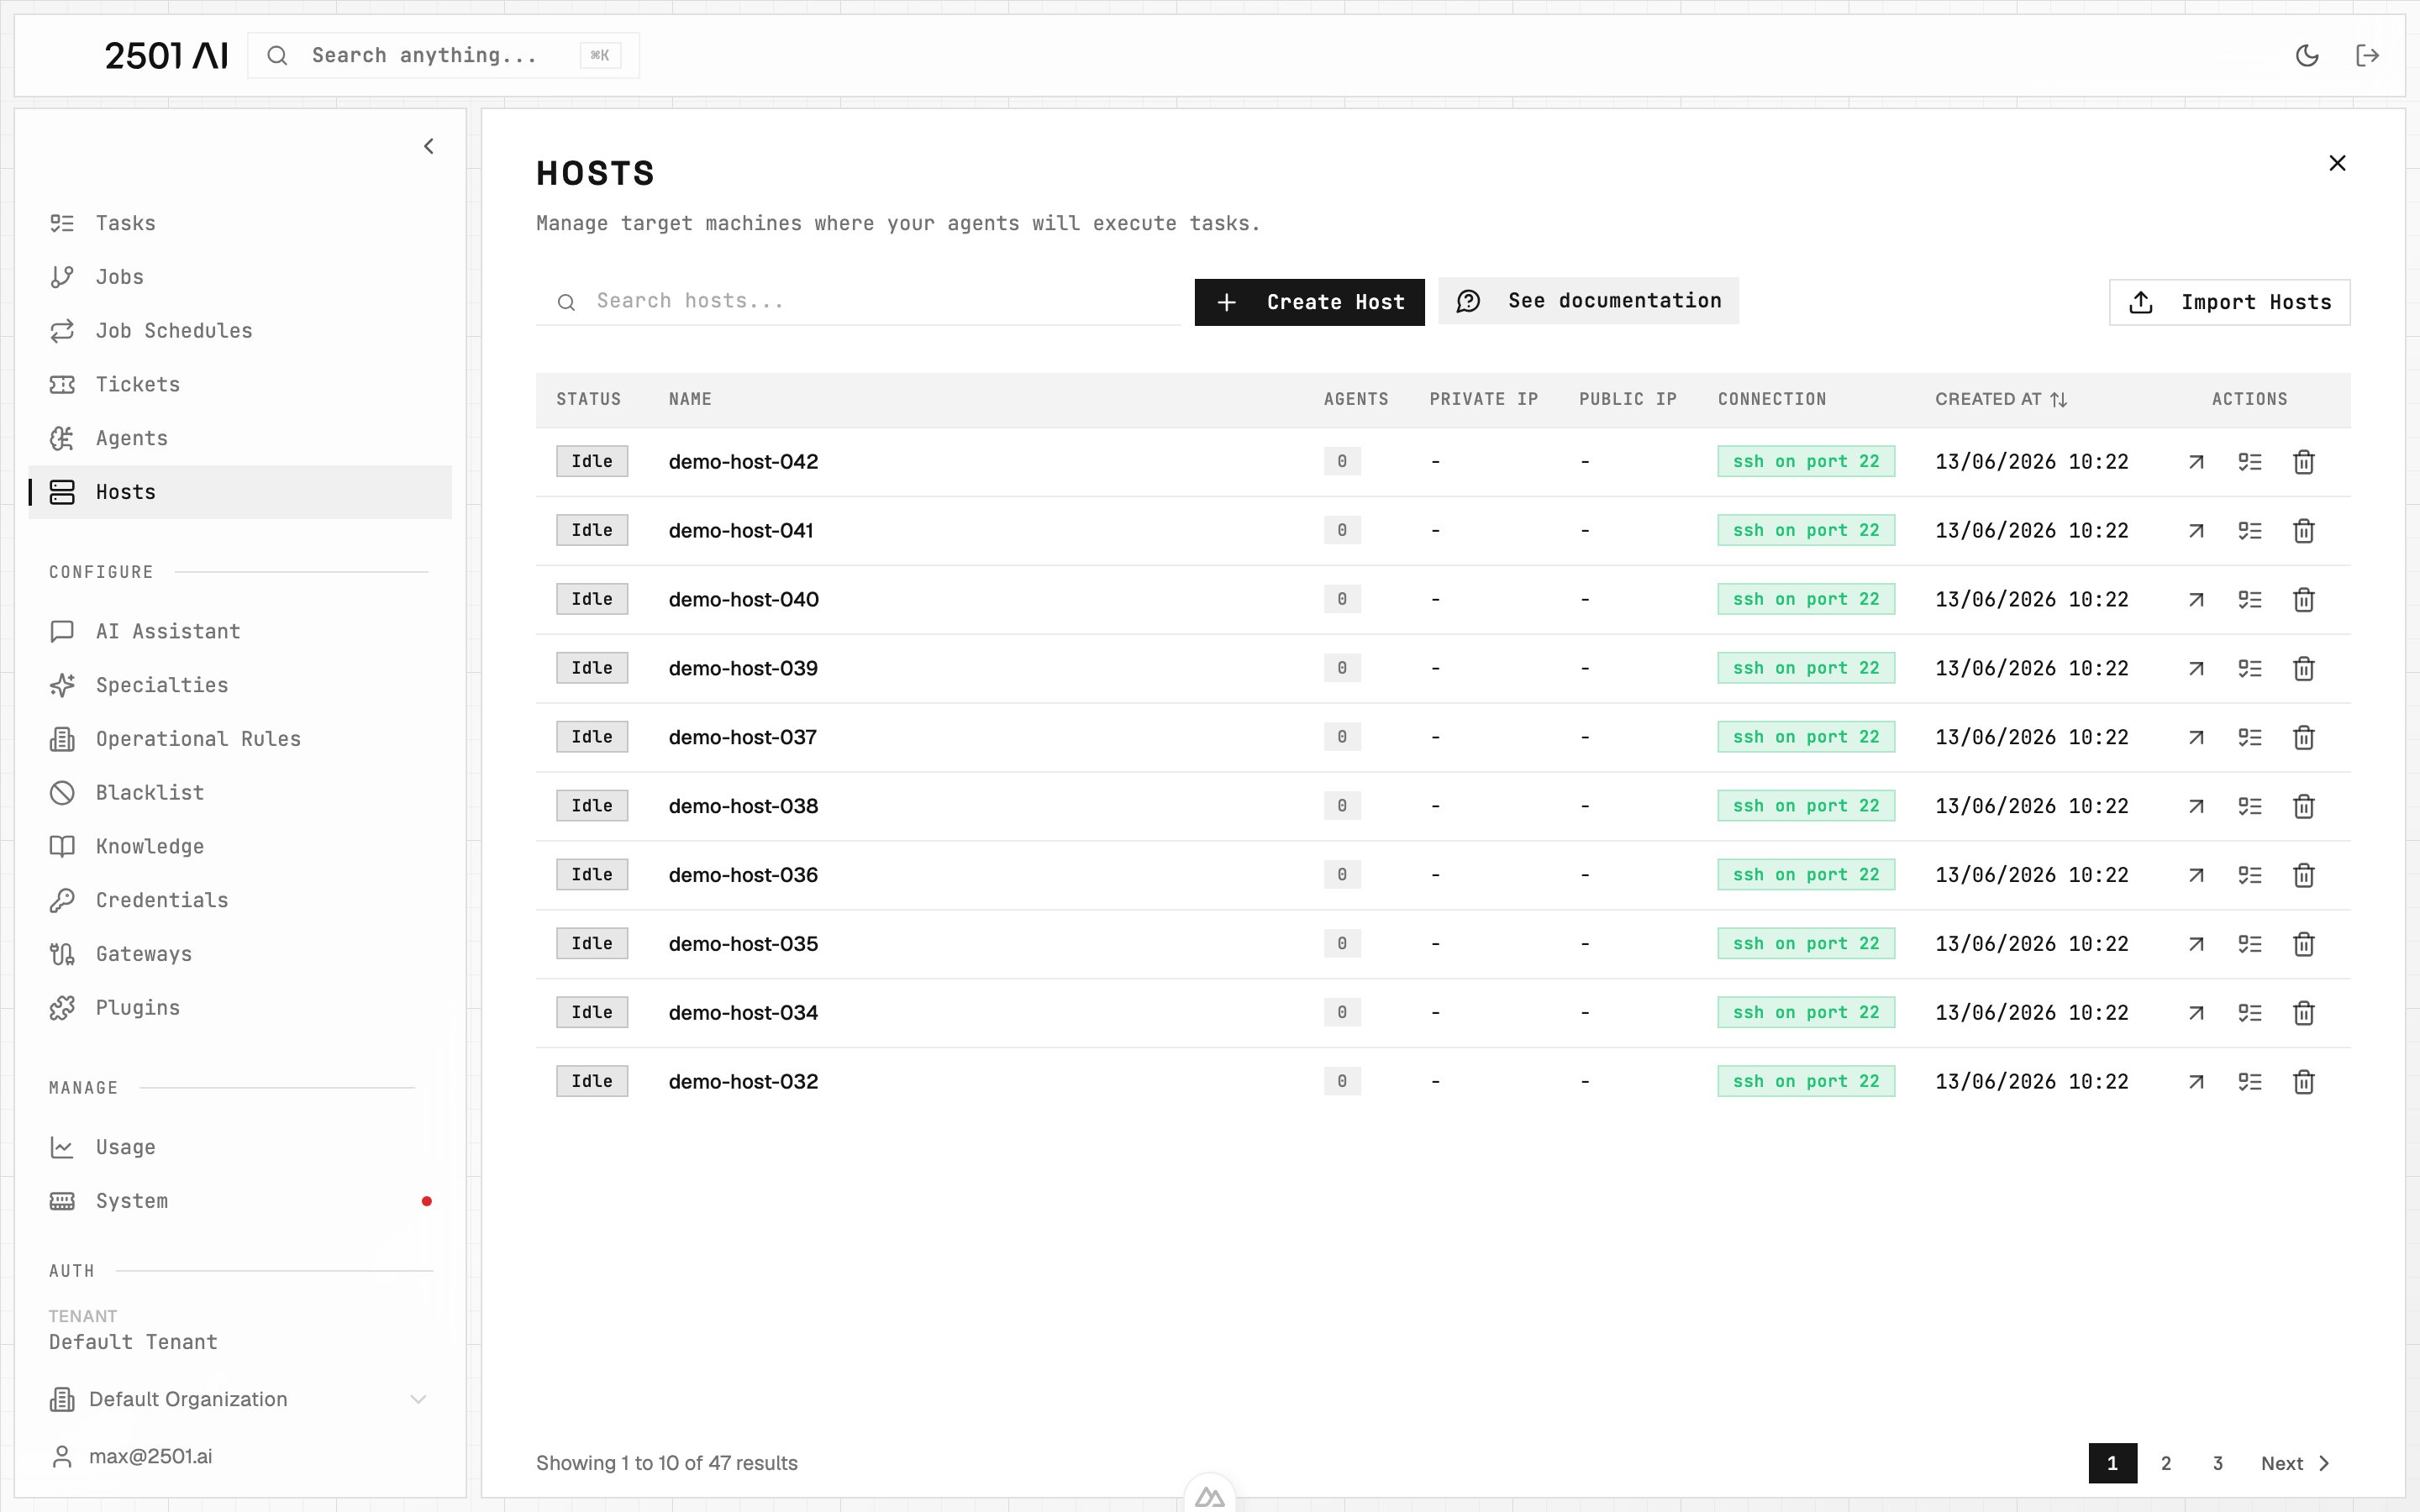Screen dimensions: 2420x1512
Task: View tasks icon for demo-host-041
Action: [x=2250, y=531]
